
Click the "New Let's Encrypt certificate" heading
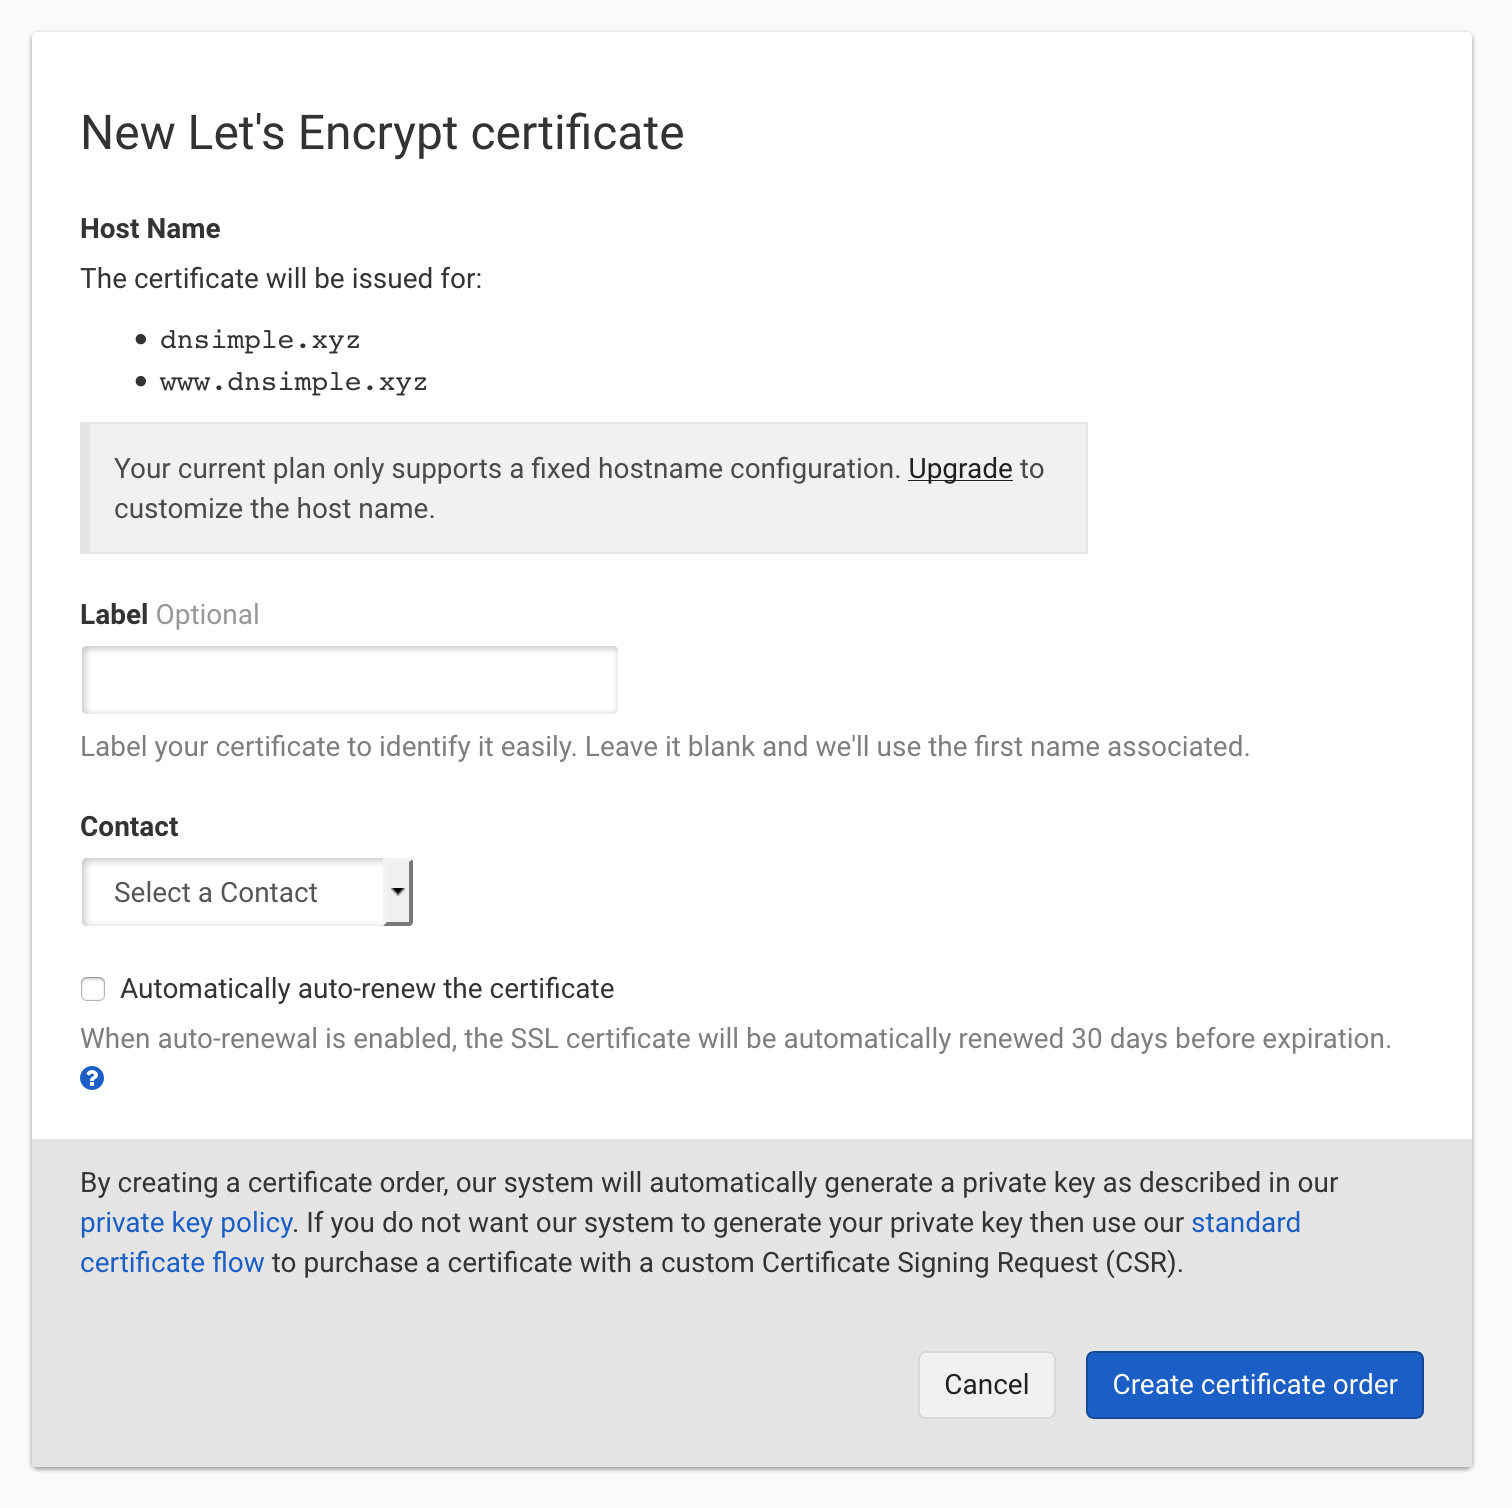pyautogui.click(x=382, y=133)
